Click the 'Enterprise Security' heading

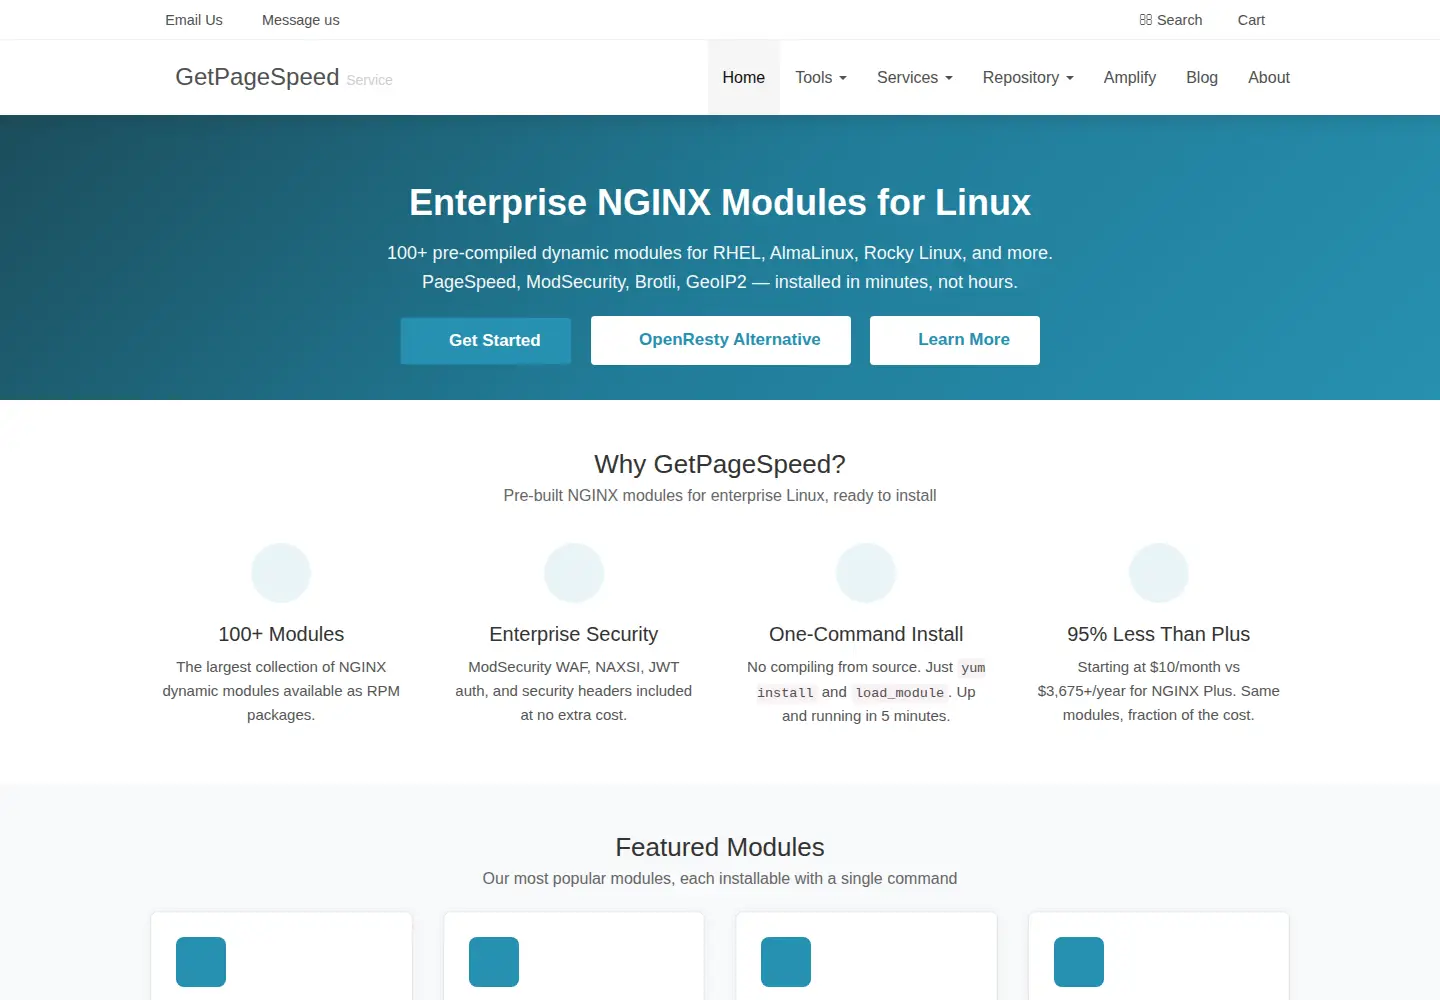pos(574,634)
